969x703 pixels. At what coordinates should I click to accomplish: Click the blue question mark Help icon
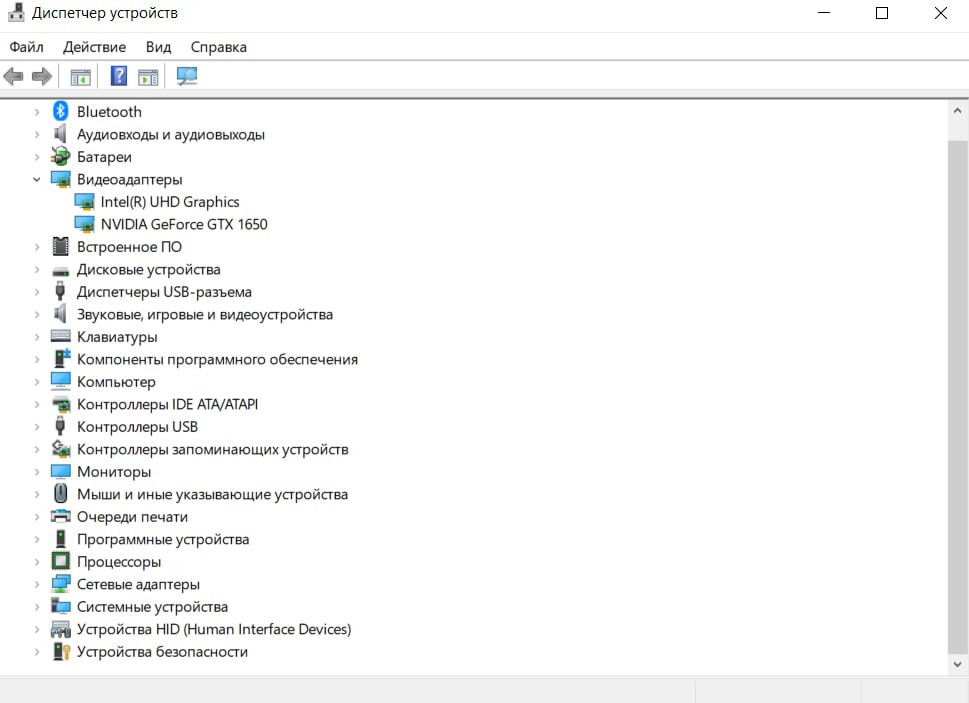tap(119, 76)
